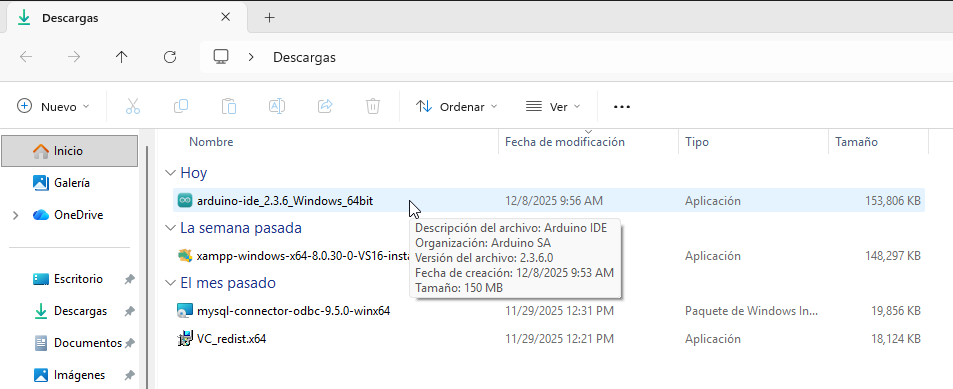This screenshot has height=389, width=953.
Task: Sort by the Nombre column header
Action: pyautogui.click(x=211, y=142)
